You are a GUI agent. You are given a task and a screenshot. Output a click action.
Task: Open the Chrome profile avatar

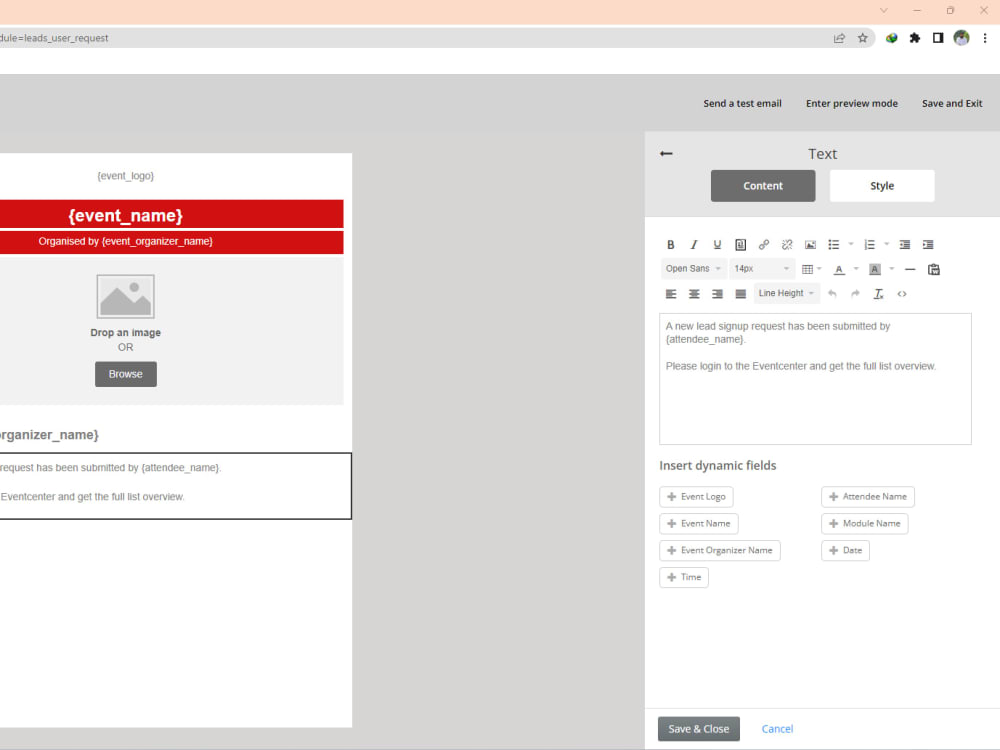pos(961,38)
